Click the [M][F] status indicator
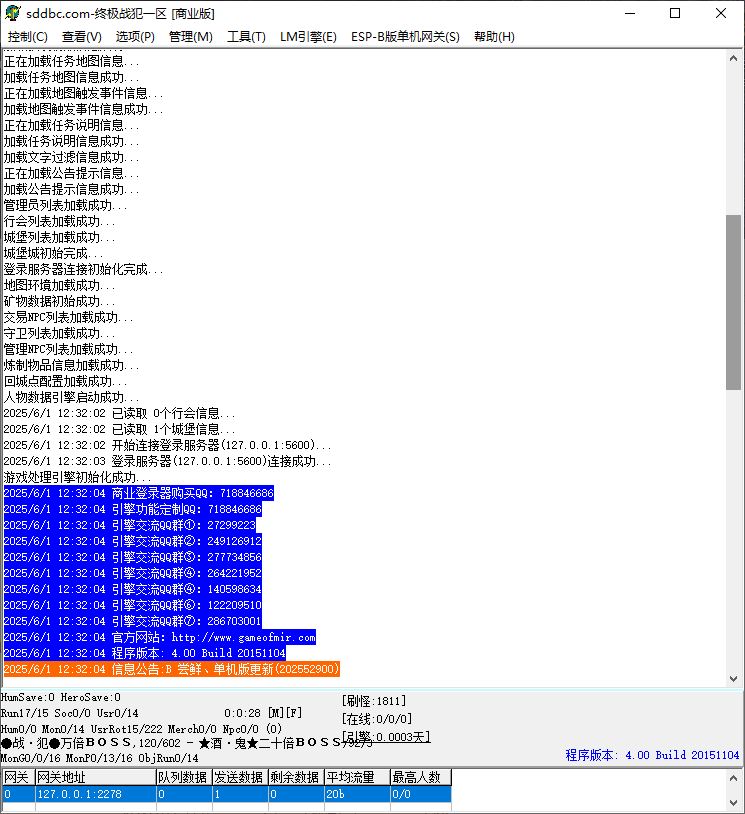The image size is (745, 814). 285,713
